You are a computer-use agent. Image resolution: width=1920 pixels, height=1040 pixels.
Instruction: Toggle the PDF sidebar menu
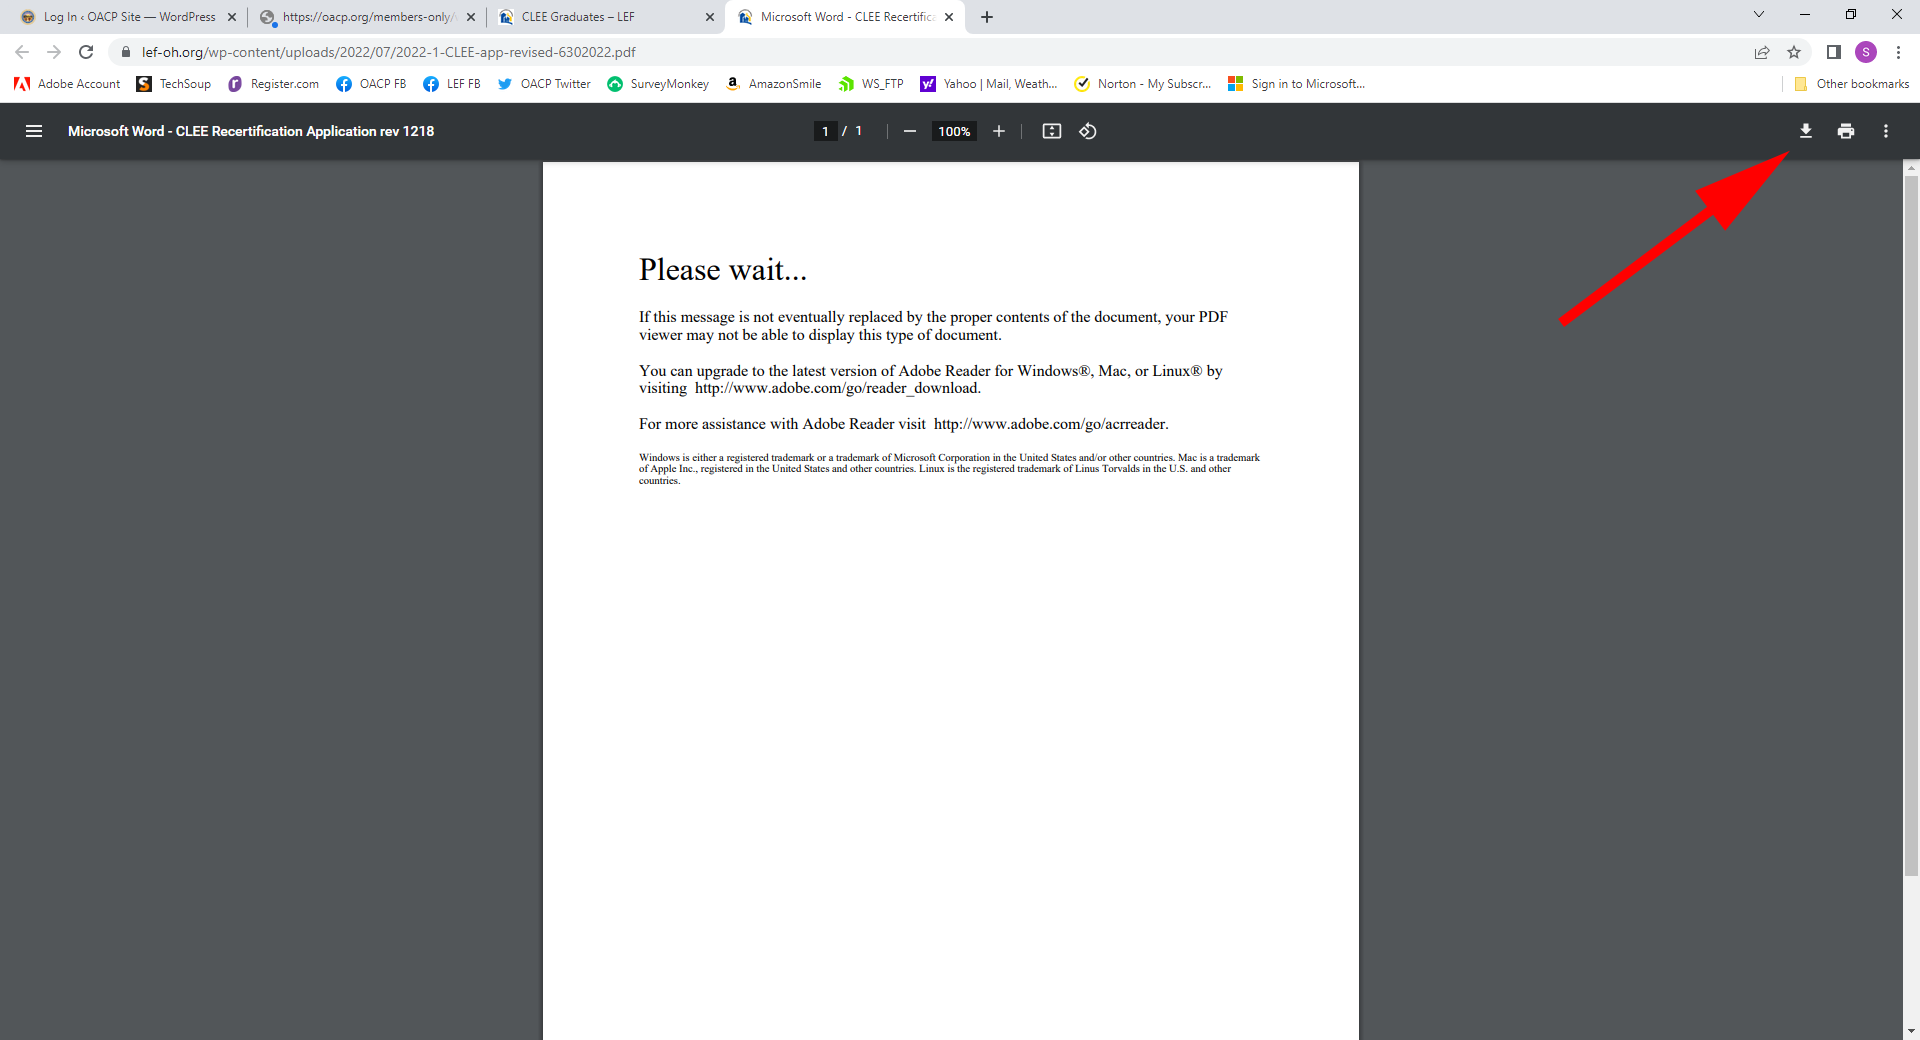coord(34,131)
